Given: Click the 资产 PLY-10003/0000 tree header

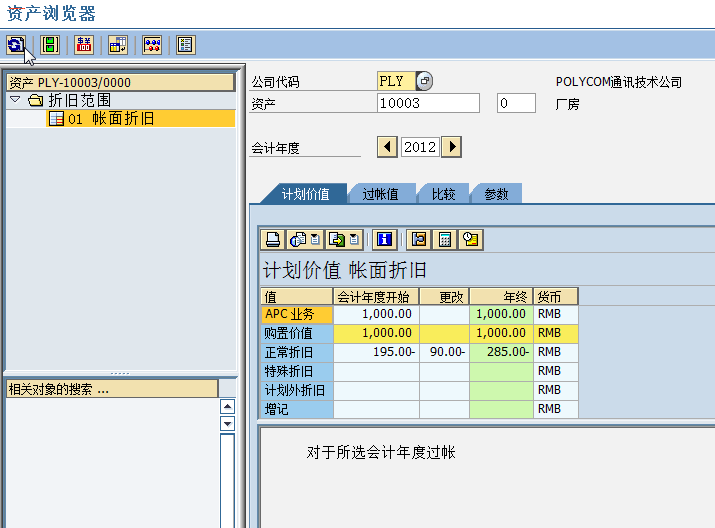Looking at the screenshot, I should click(120, 83).
